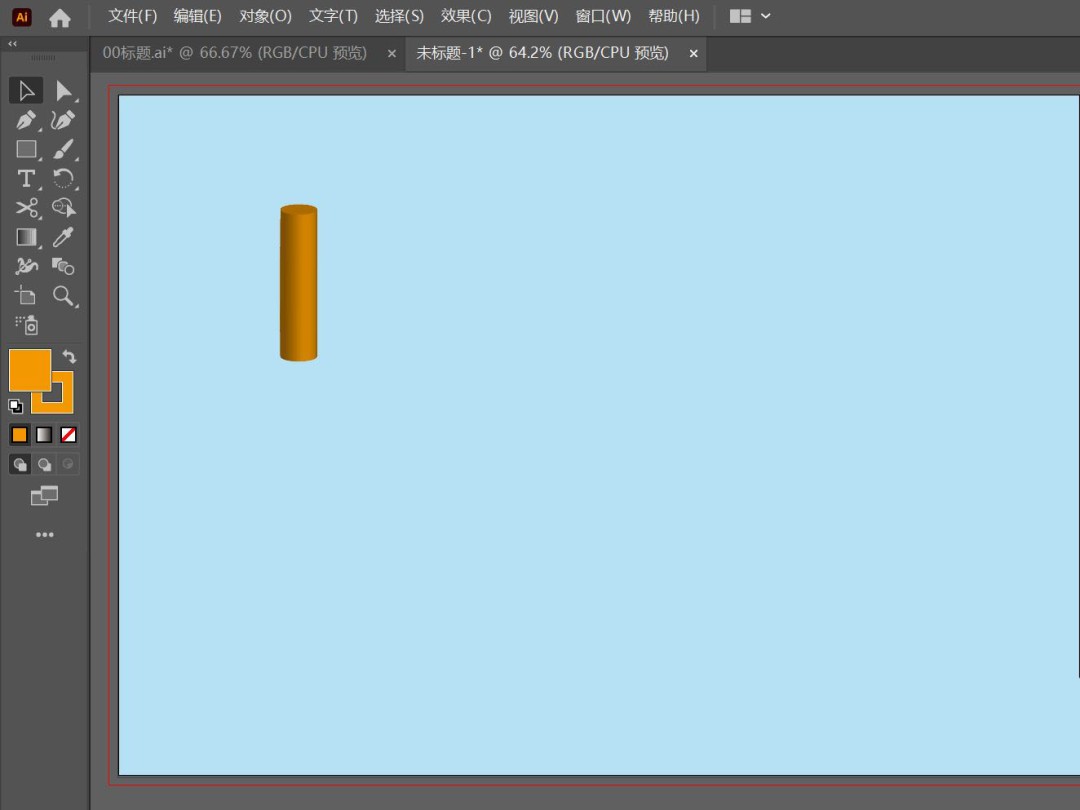Image resolution: width=1080 pixels, height=810 pixels.
Task: Enable Draw Behind mode
Action: point(45,464)
